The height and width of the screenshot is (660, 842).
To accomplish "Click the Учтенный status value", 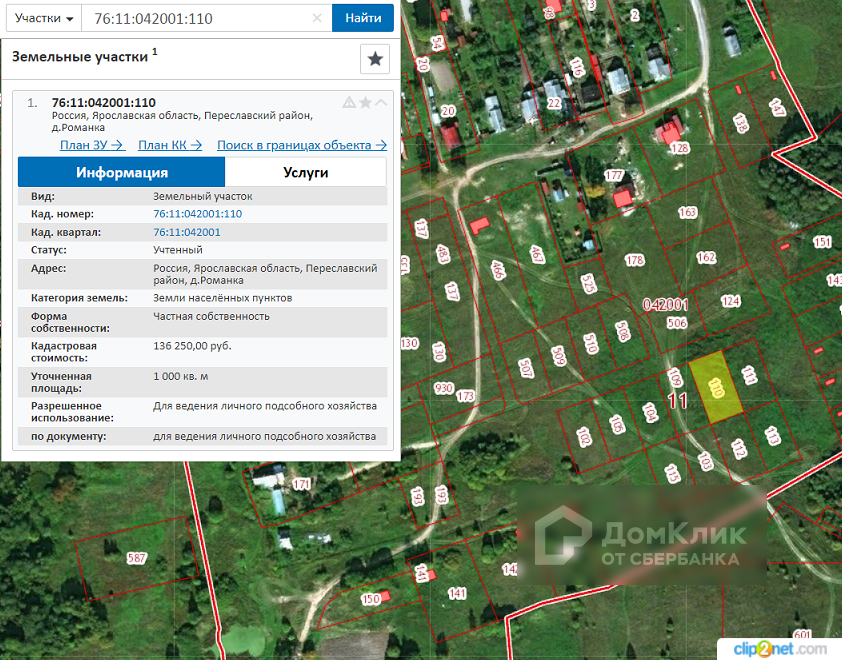I will (x=178, y=250).
